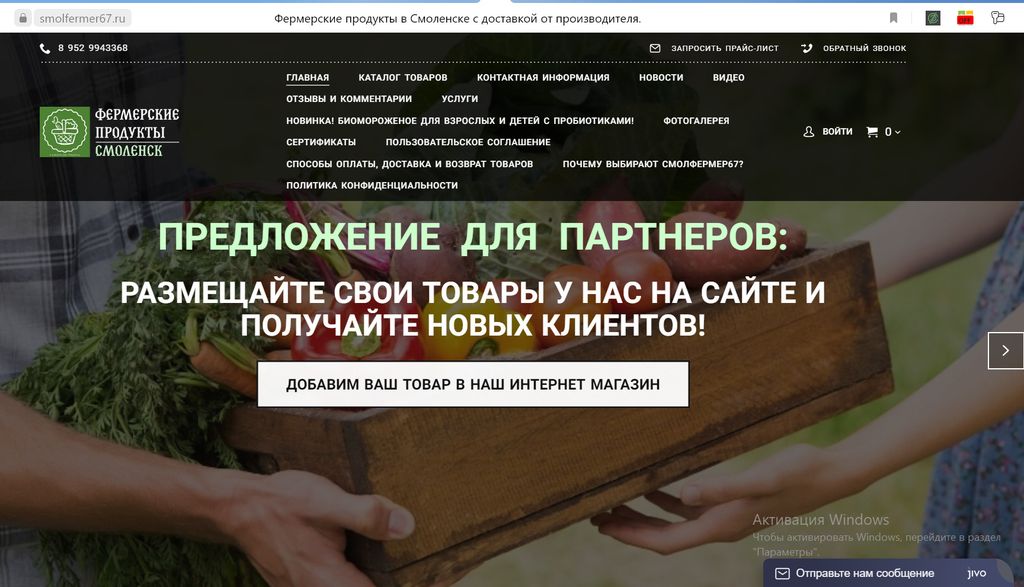Click the Фермерские продукты Смоленск logo
This screenshot has height=587, width=1024.
coord(110,132)
